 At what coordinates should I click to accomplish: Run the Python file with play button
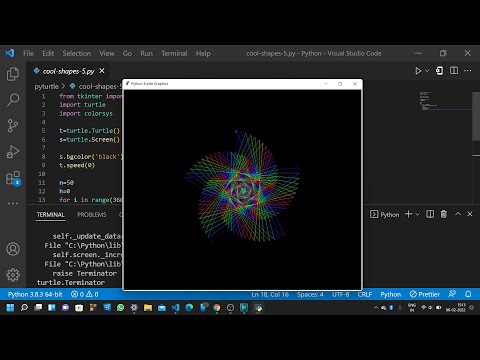(418, 71)
